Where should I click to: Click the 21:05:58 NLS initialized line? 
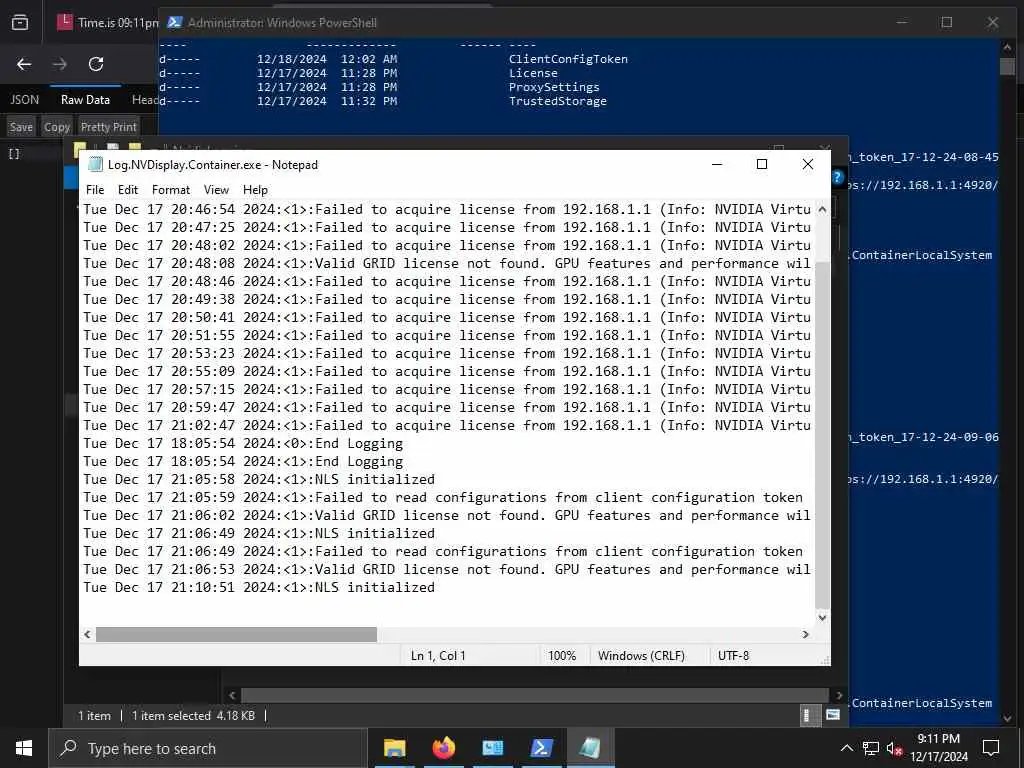(x=259, y=479)
